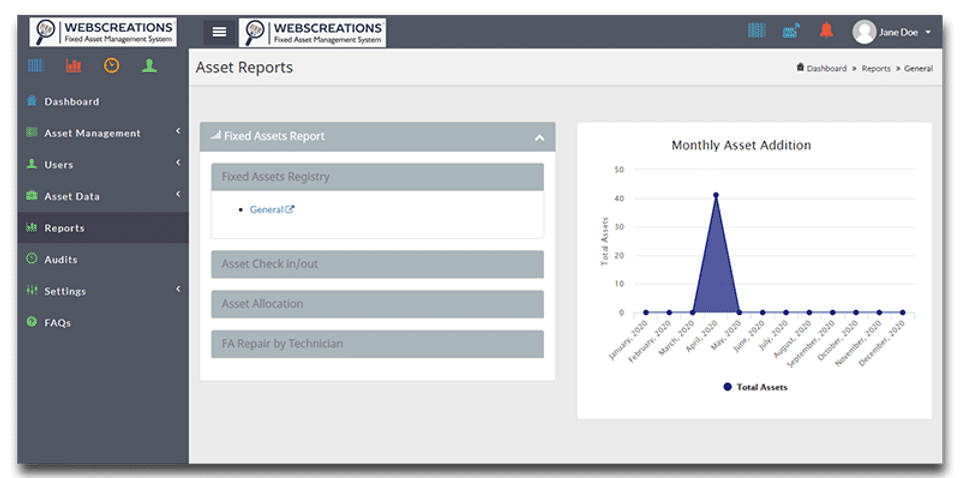Image resolution: width=960 pixels, height=478 pixels.
Task: Expand the Asset Check in/out section
Action: pyautogui.click(x=377, y=264)
